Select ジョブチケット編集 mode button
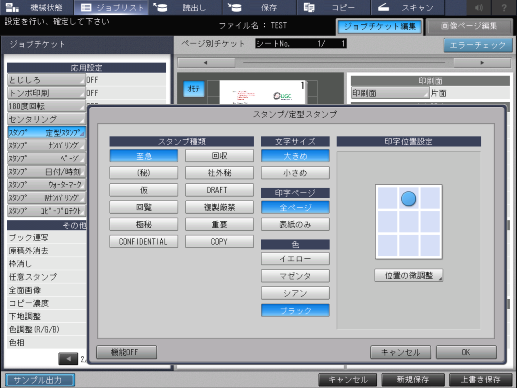 coord(380,27)
